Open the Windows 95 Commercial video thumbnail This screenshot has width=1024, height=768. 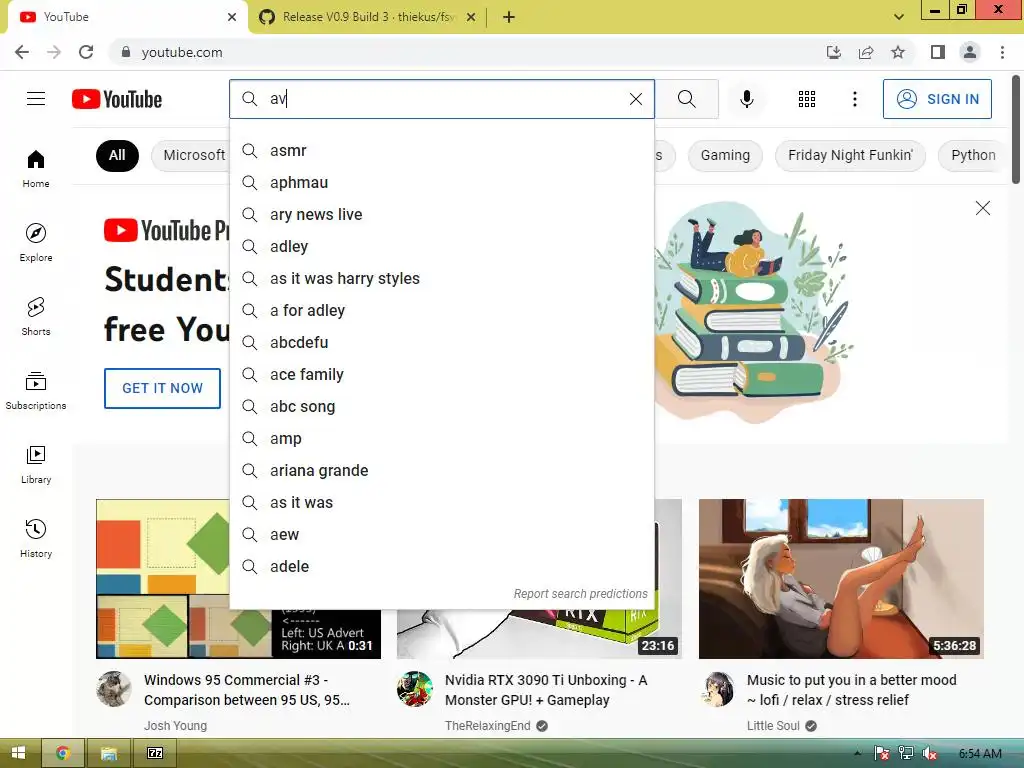pos(238,579)
